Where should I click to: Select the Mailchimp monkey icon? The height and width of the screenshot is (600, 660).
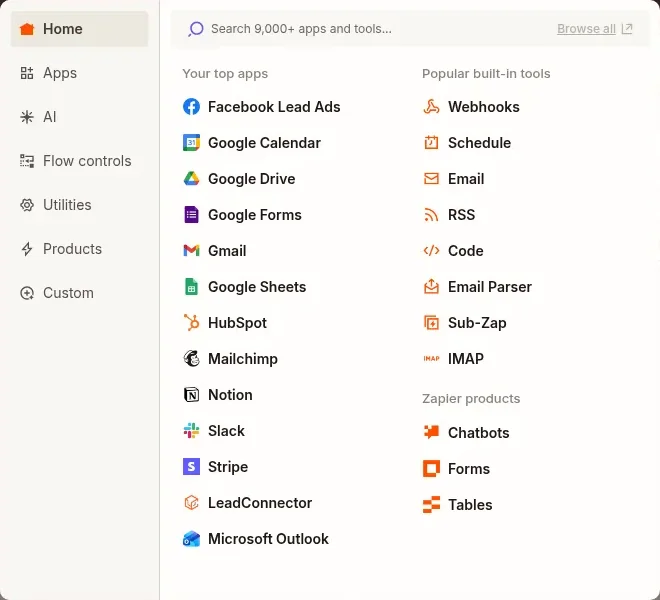[192, 359]
